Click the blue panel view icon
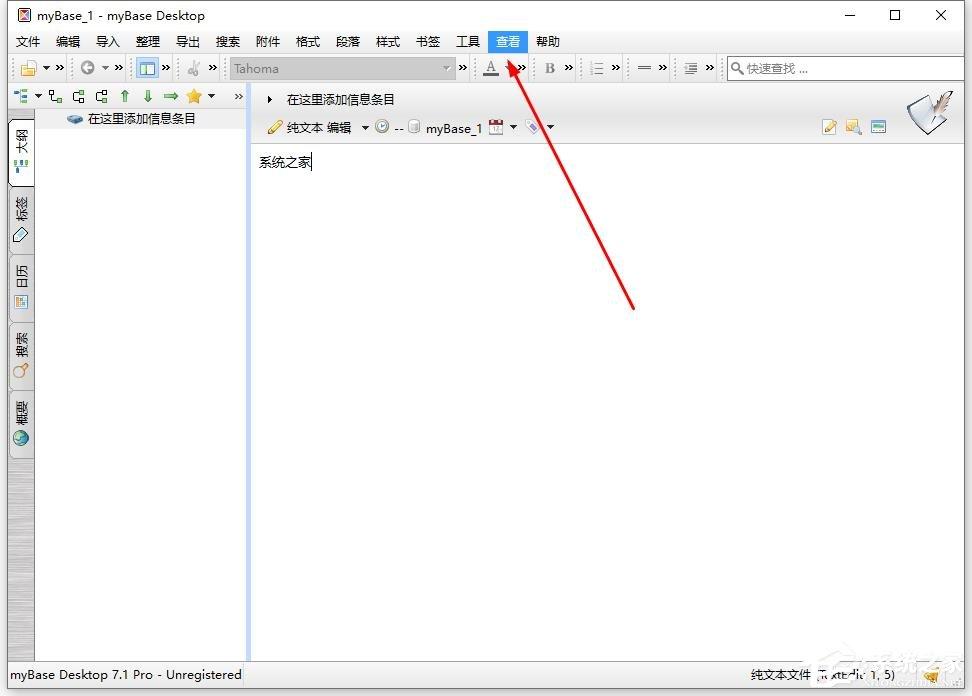The image size is (972, 696). 878,127
